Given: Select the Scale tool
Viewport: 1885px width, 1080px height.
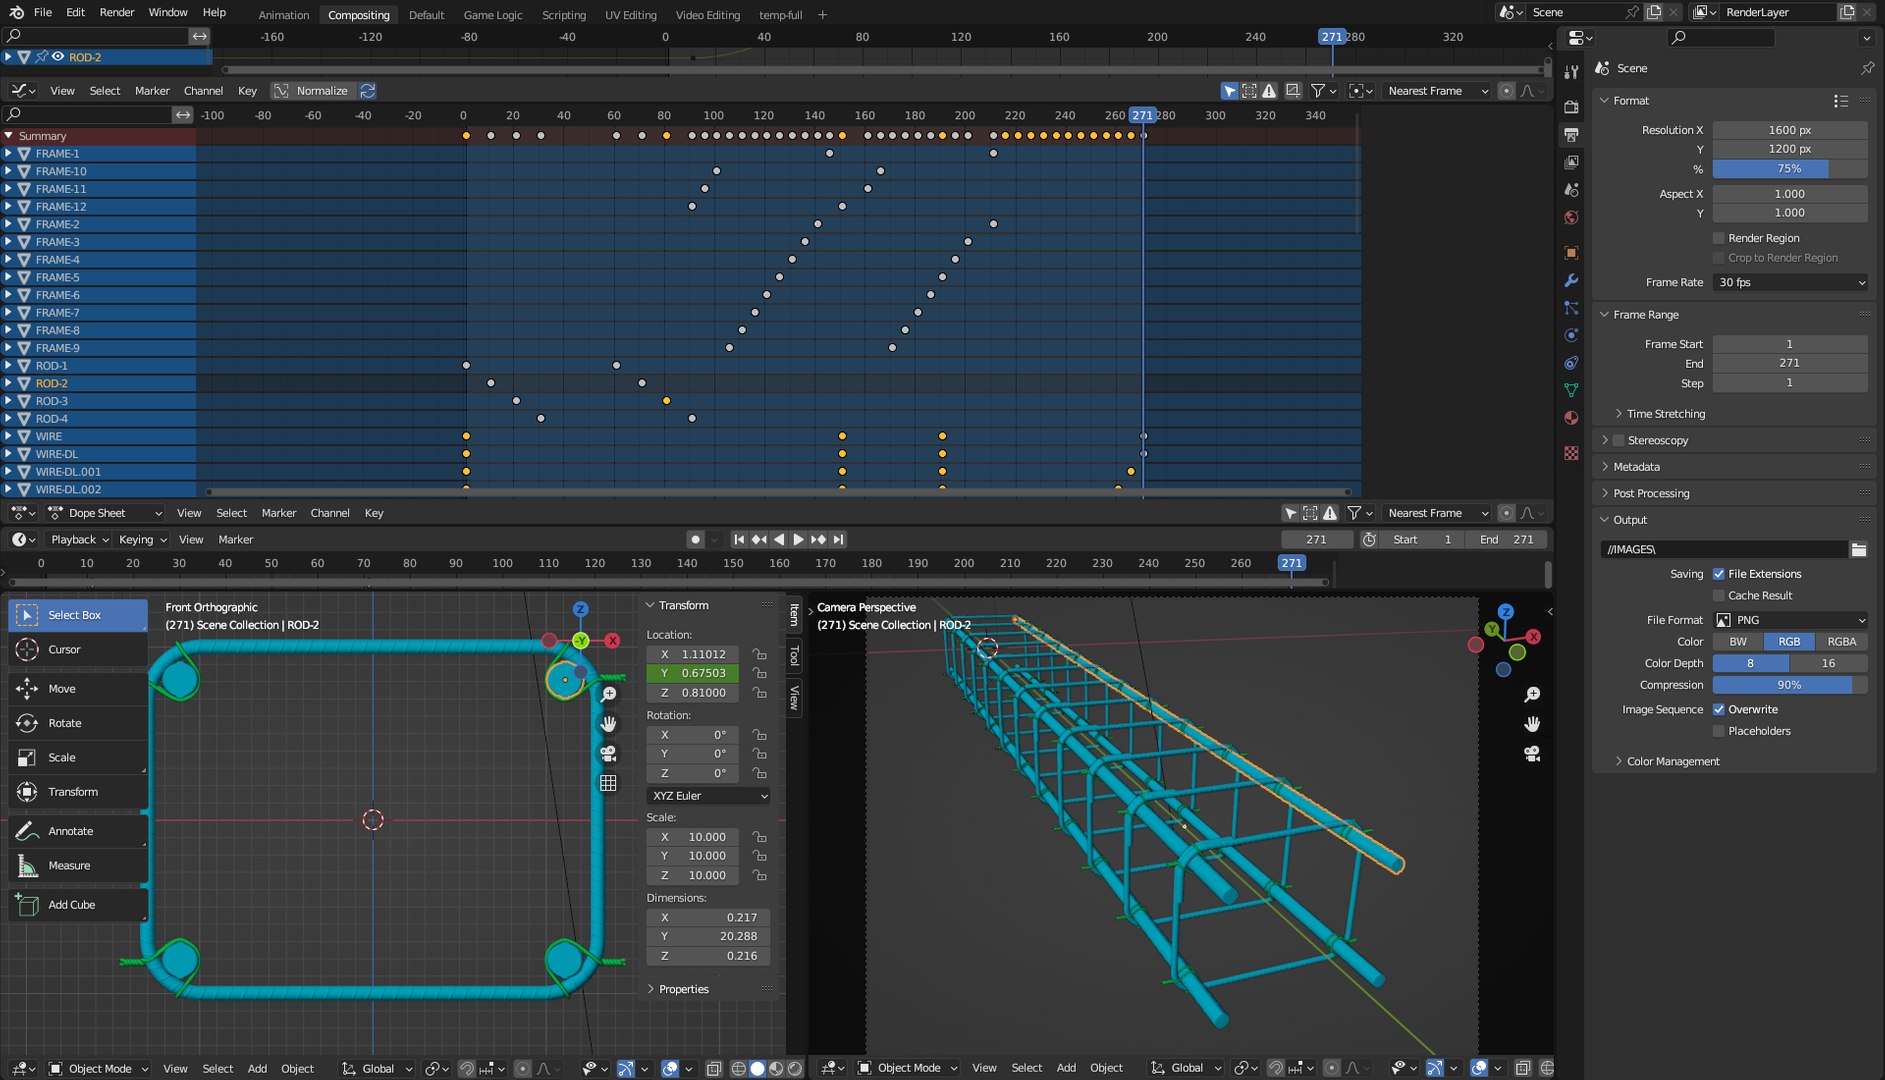Looking at the screenshot, I should click(78, 758).
